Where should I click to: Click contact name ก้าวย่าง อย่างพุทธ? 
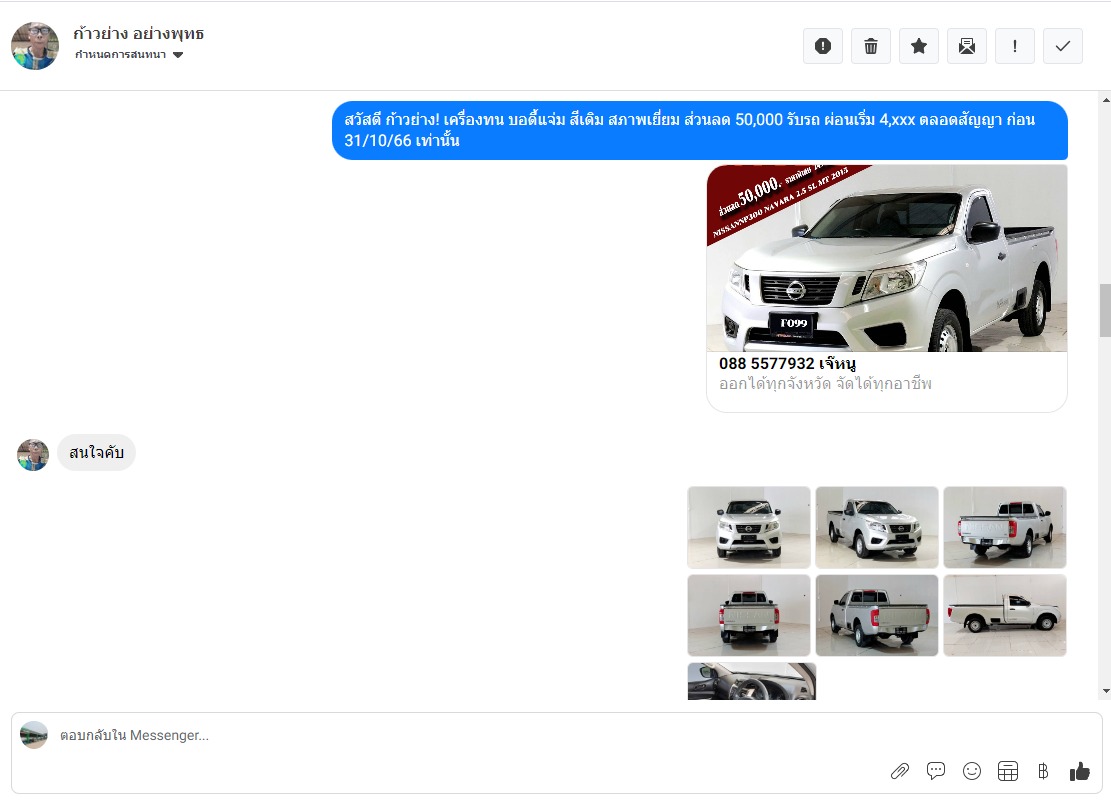pyautogui.click(x=138, y=33)
